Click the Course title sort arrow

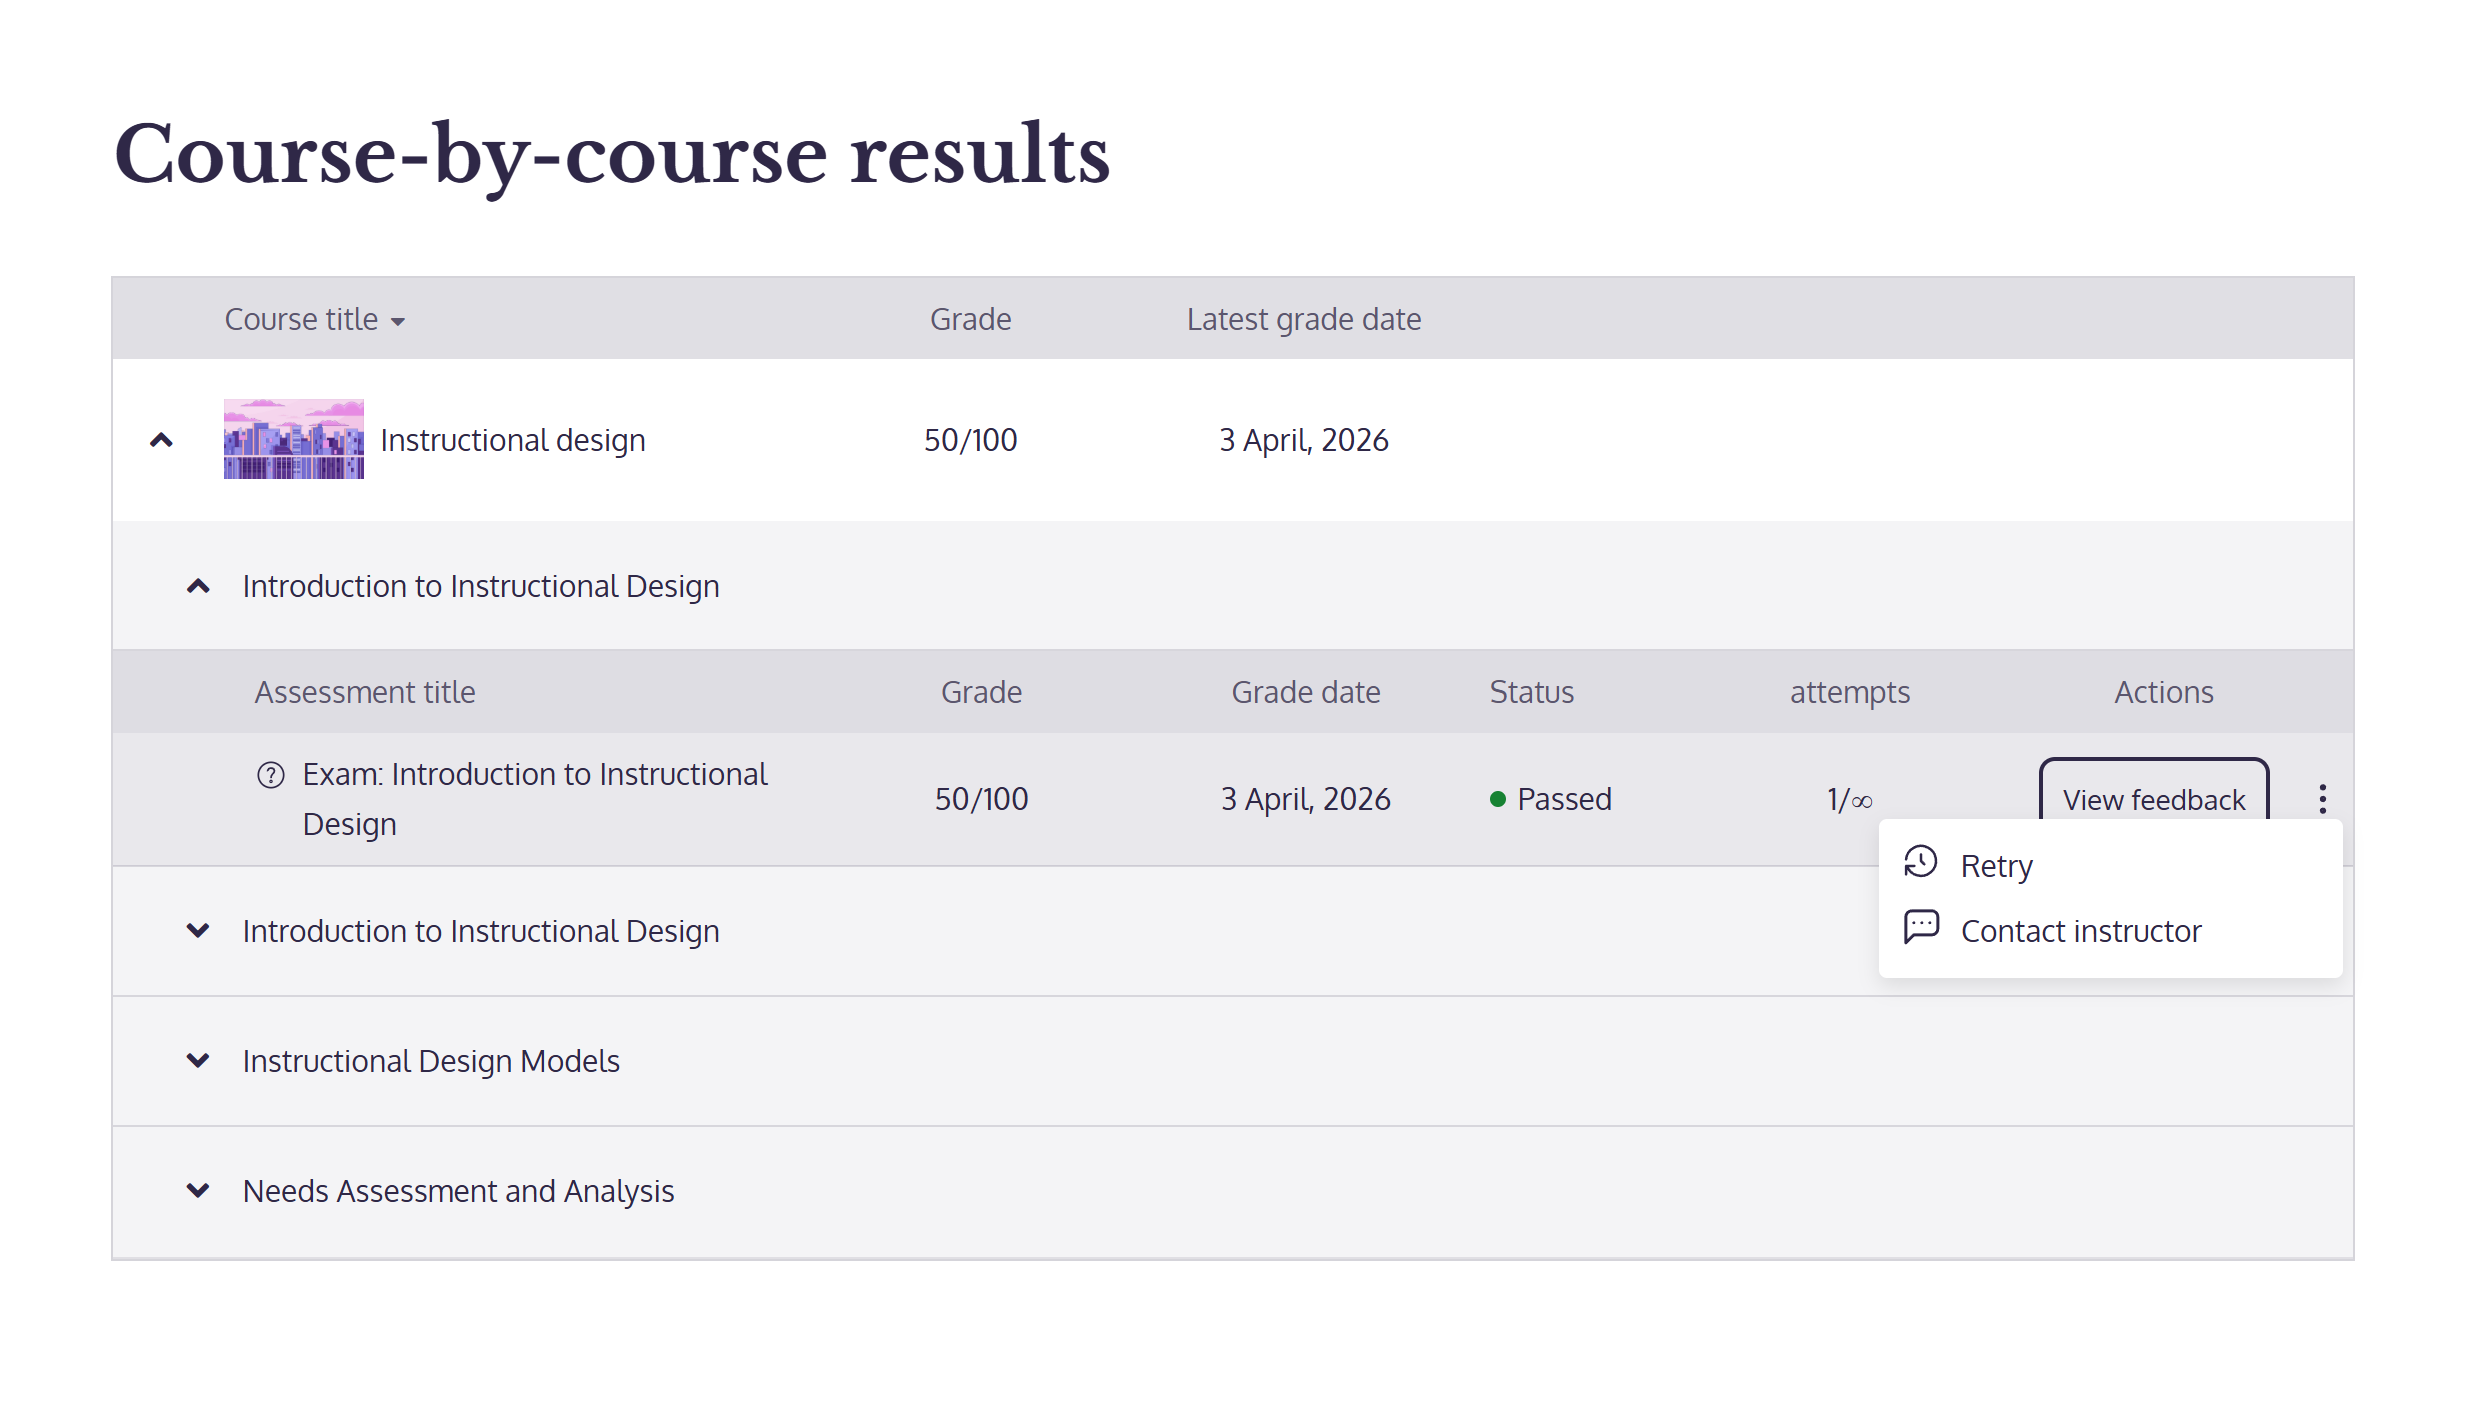398,322
